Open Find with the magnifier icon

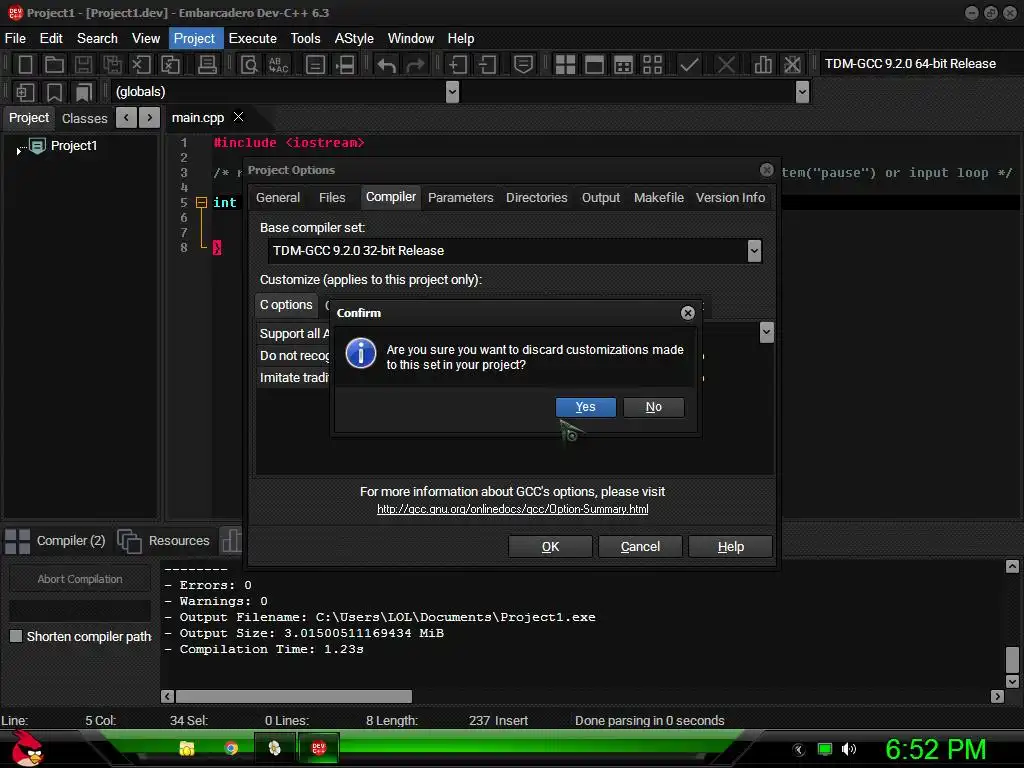pos(249,64)
